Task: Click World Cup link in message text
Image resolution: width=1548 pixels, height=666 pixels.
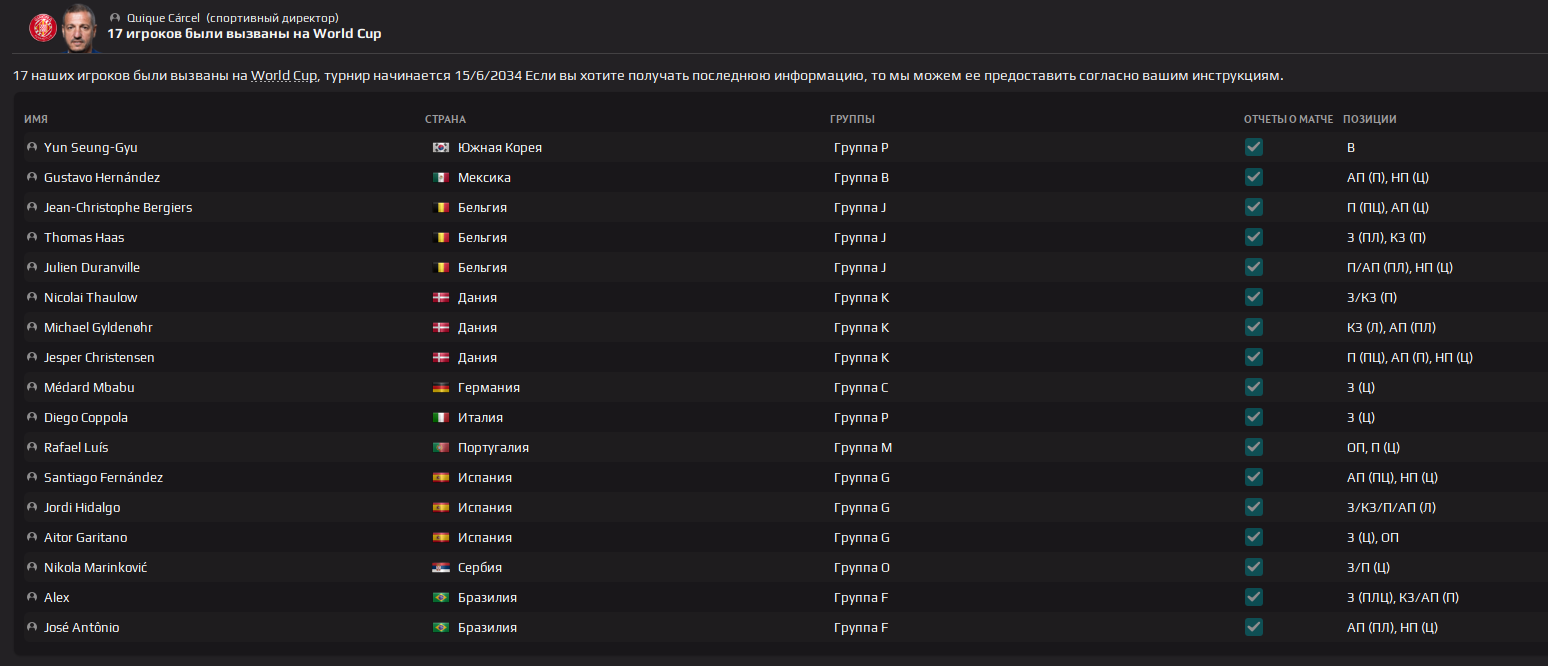Action: click(284, 76)
